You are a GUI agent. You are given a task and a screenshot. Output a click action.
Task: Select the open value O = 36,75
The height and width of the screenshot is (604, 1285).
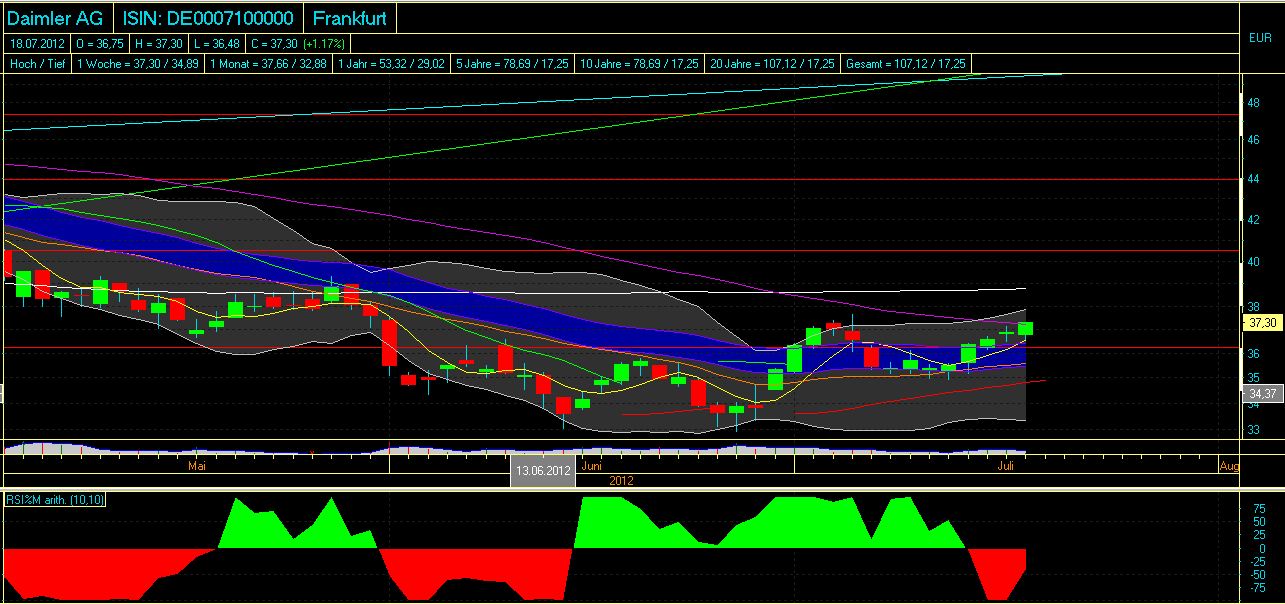coord(100,44)
